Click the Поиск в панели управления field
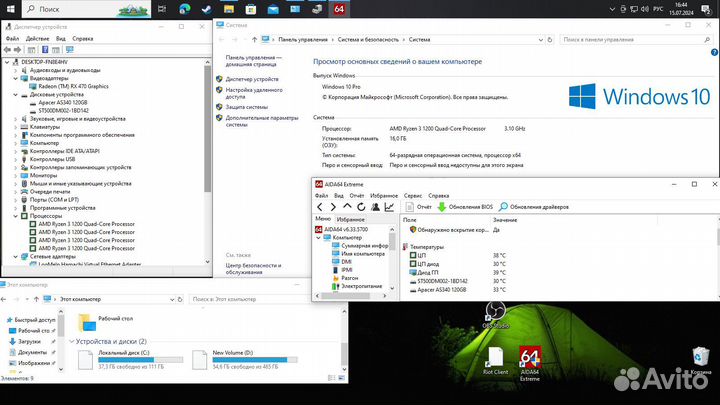Viewport: 720px width, 405px height. pyautogui.click(x=636, y=40)
